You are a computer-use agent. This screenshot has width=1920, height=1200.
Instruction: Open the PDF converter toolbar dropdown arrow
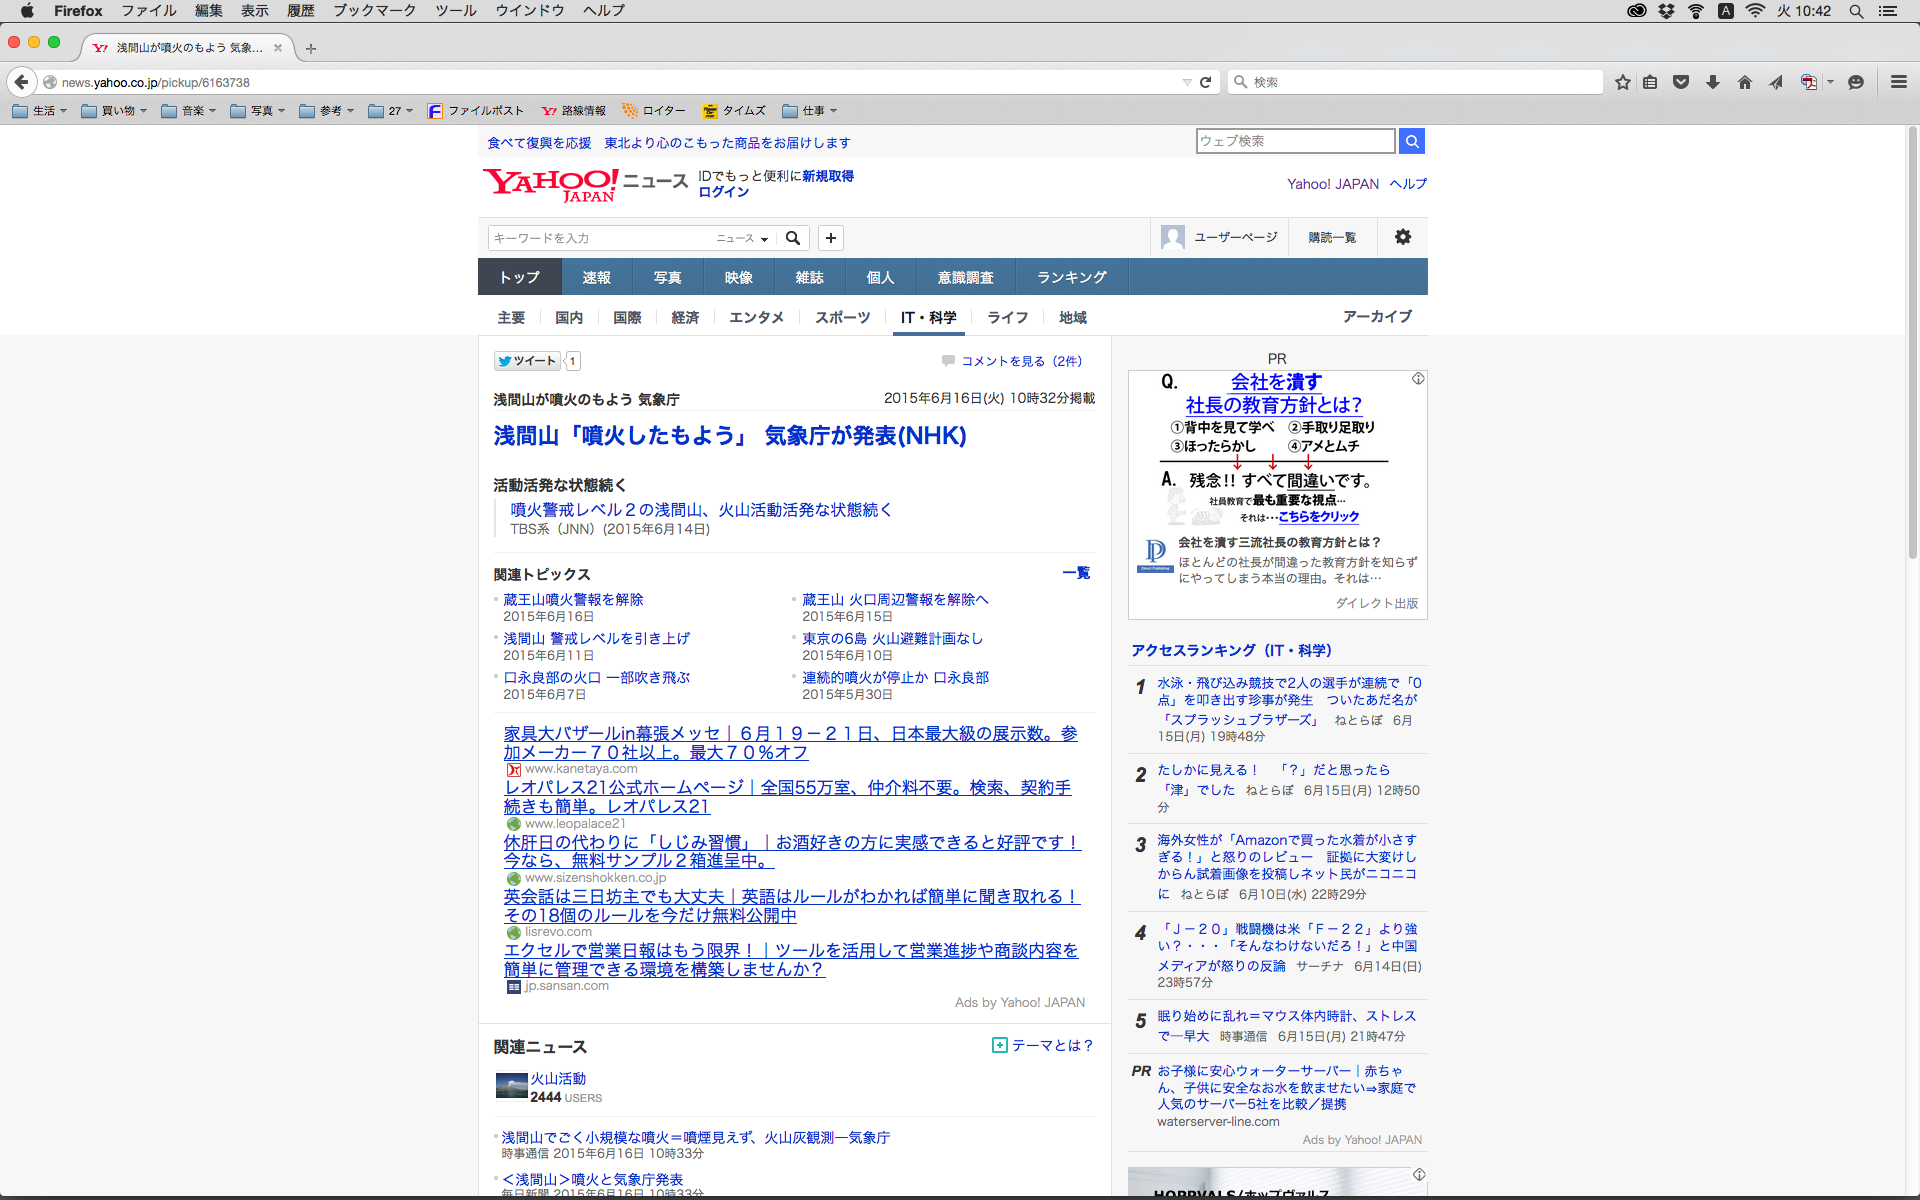click(1830, 82)
